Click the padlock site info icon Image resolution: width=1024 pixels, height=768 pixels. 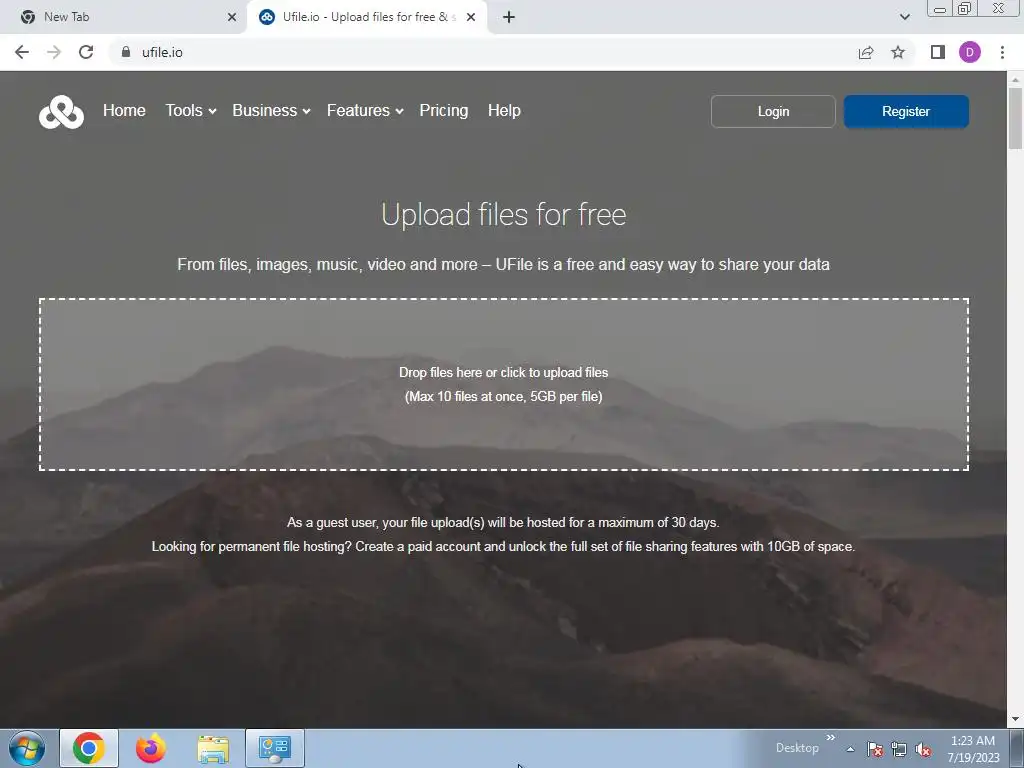click(126, 52)
